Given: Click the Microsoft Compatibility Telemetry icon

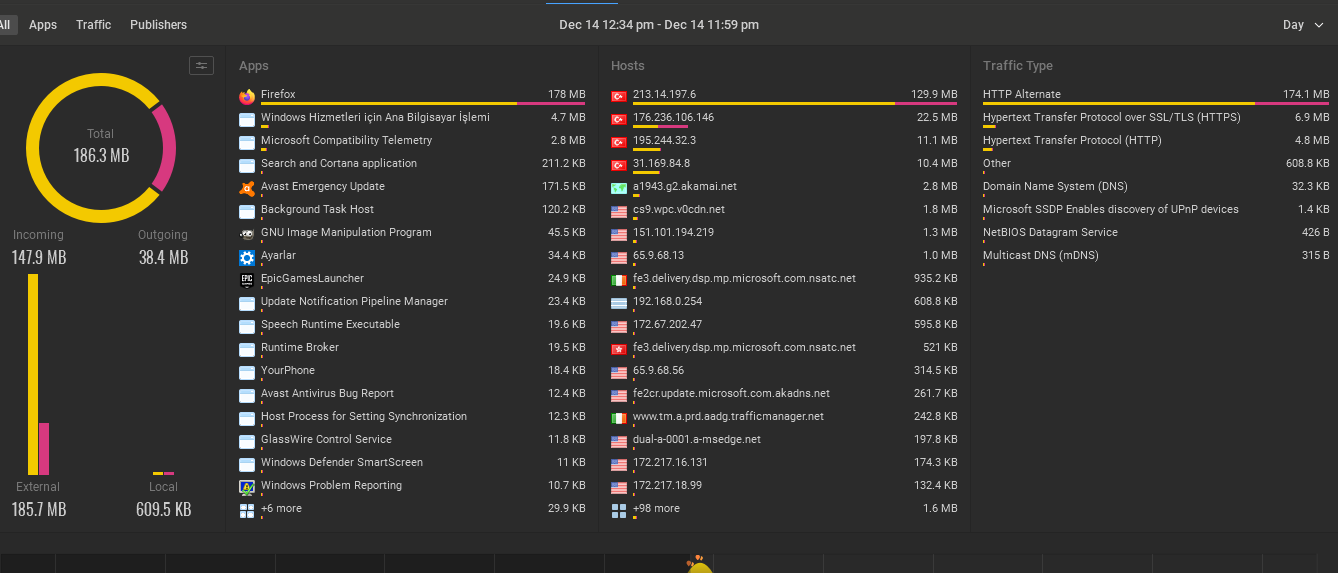Looking at the screenshot, I should 247,142.
